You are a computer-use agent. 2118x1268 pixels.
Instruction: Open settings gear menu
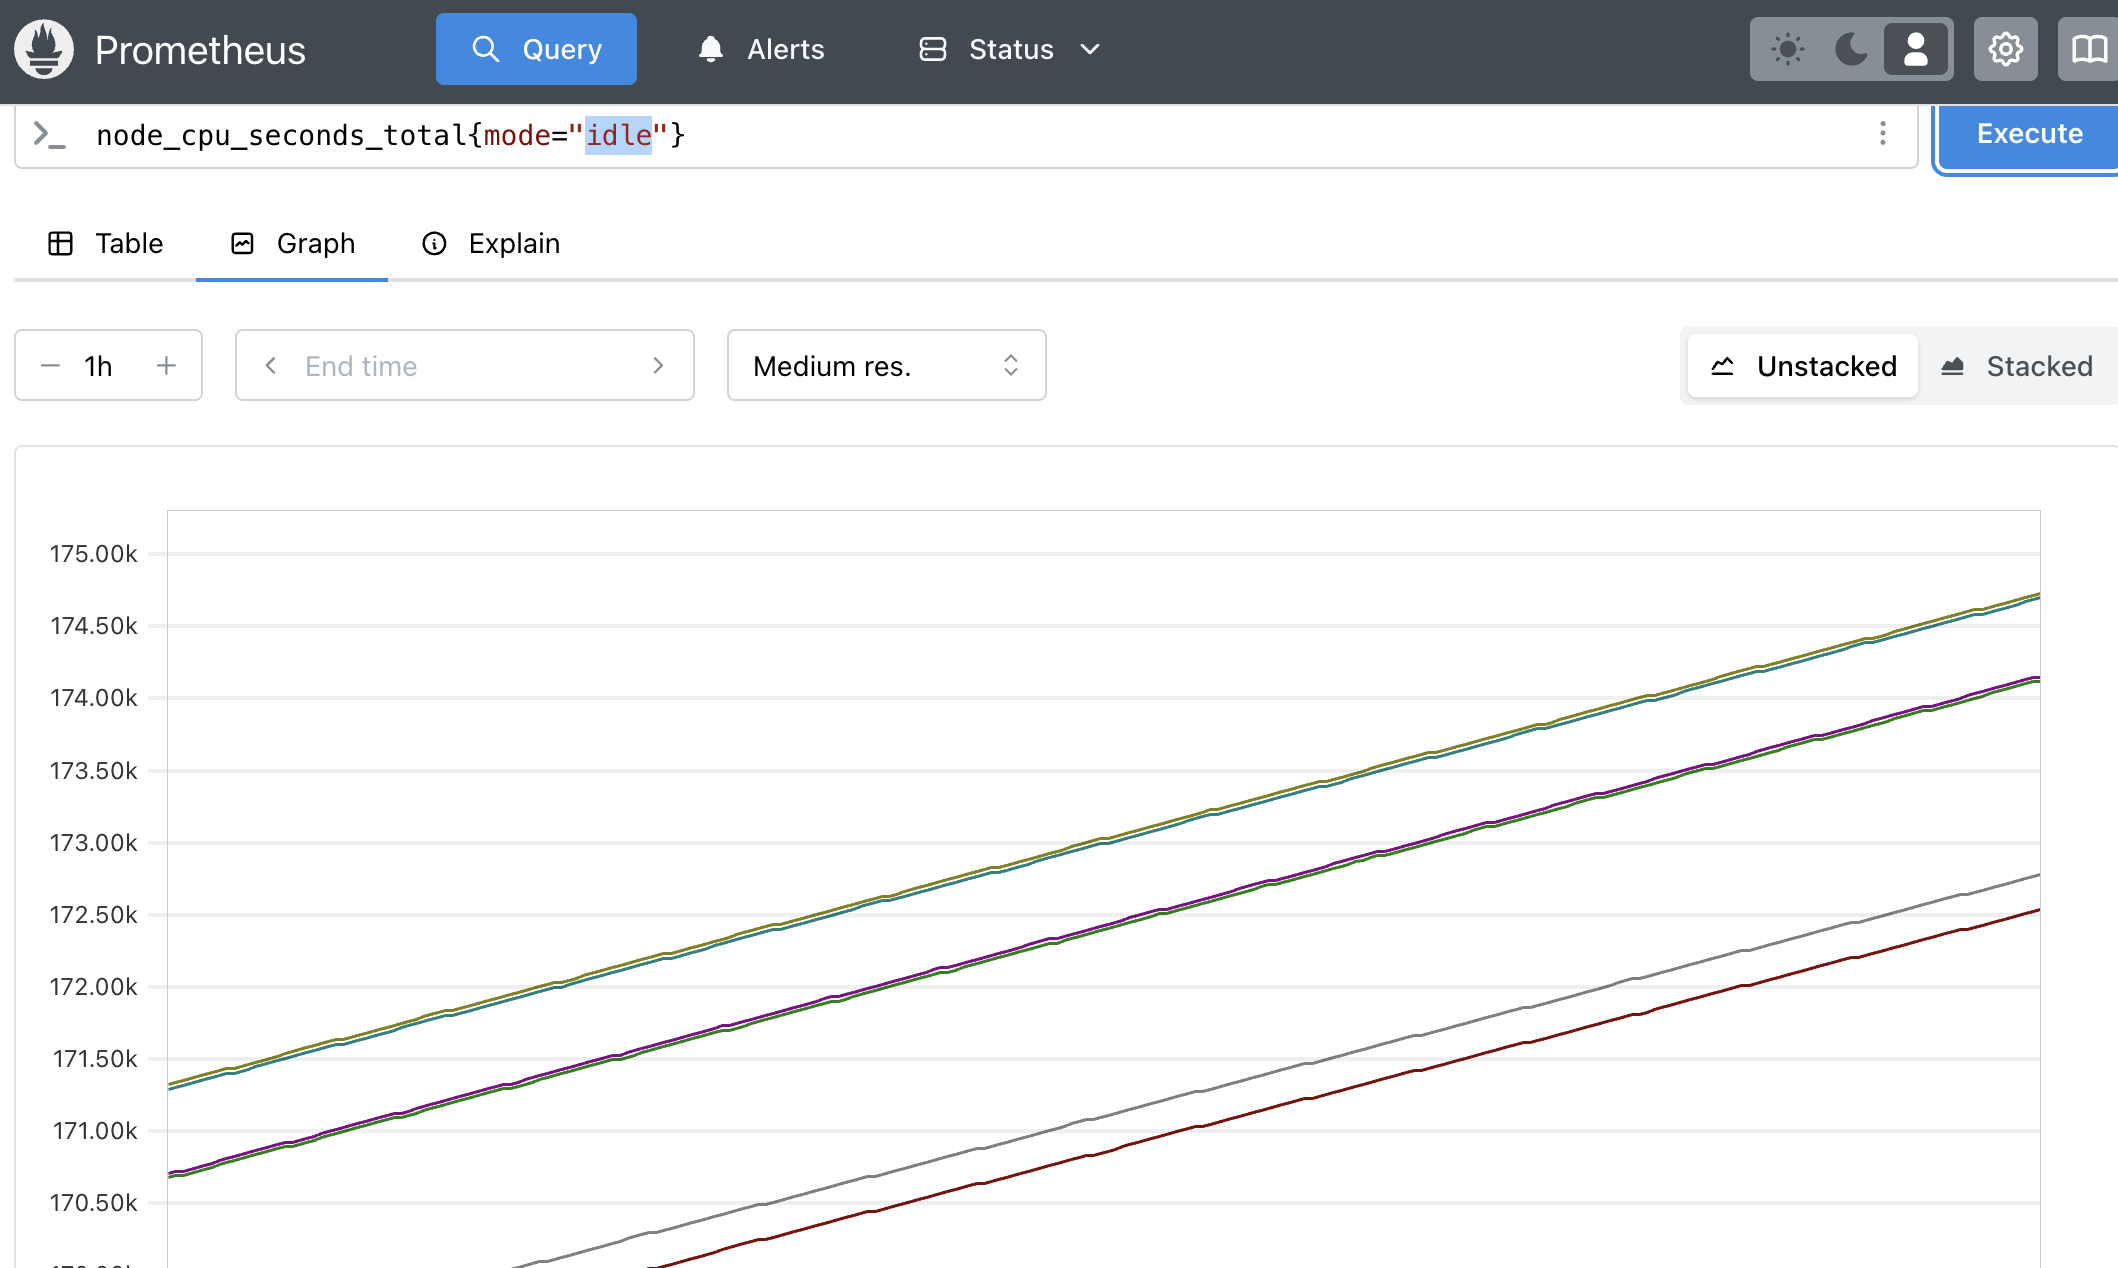point(2005,49)
